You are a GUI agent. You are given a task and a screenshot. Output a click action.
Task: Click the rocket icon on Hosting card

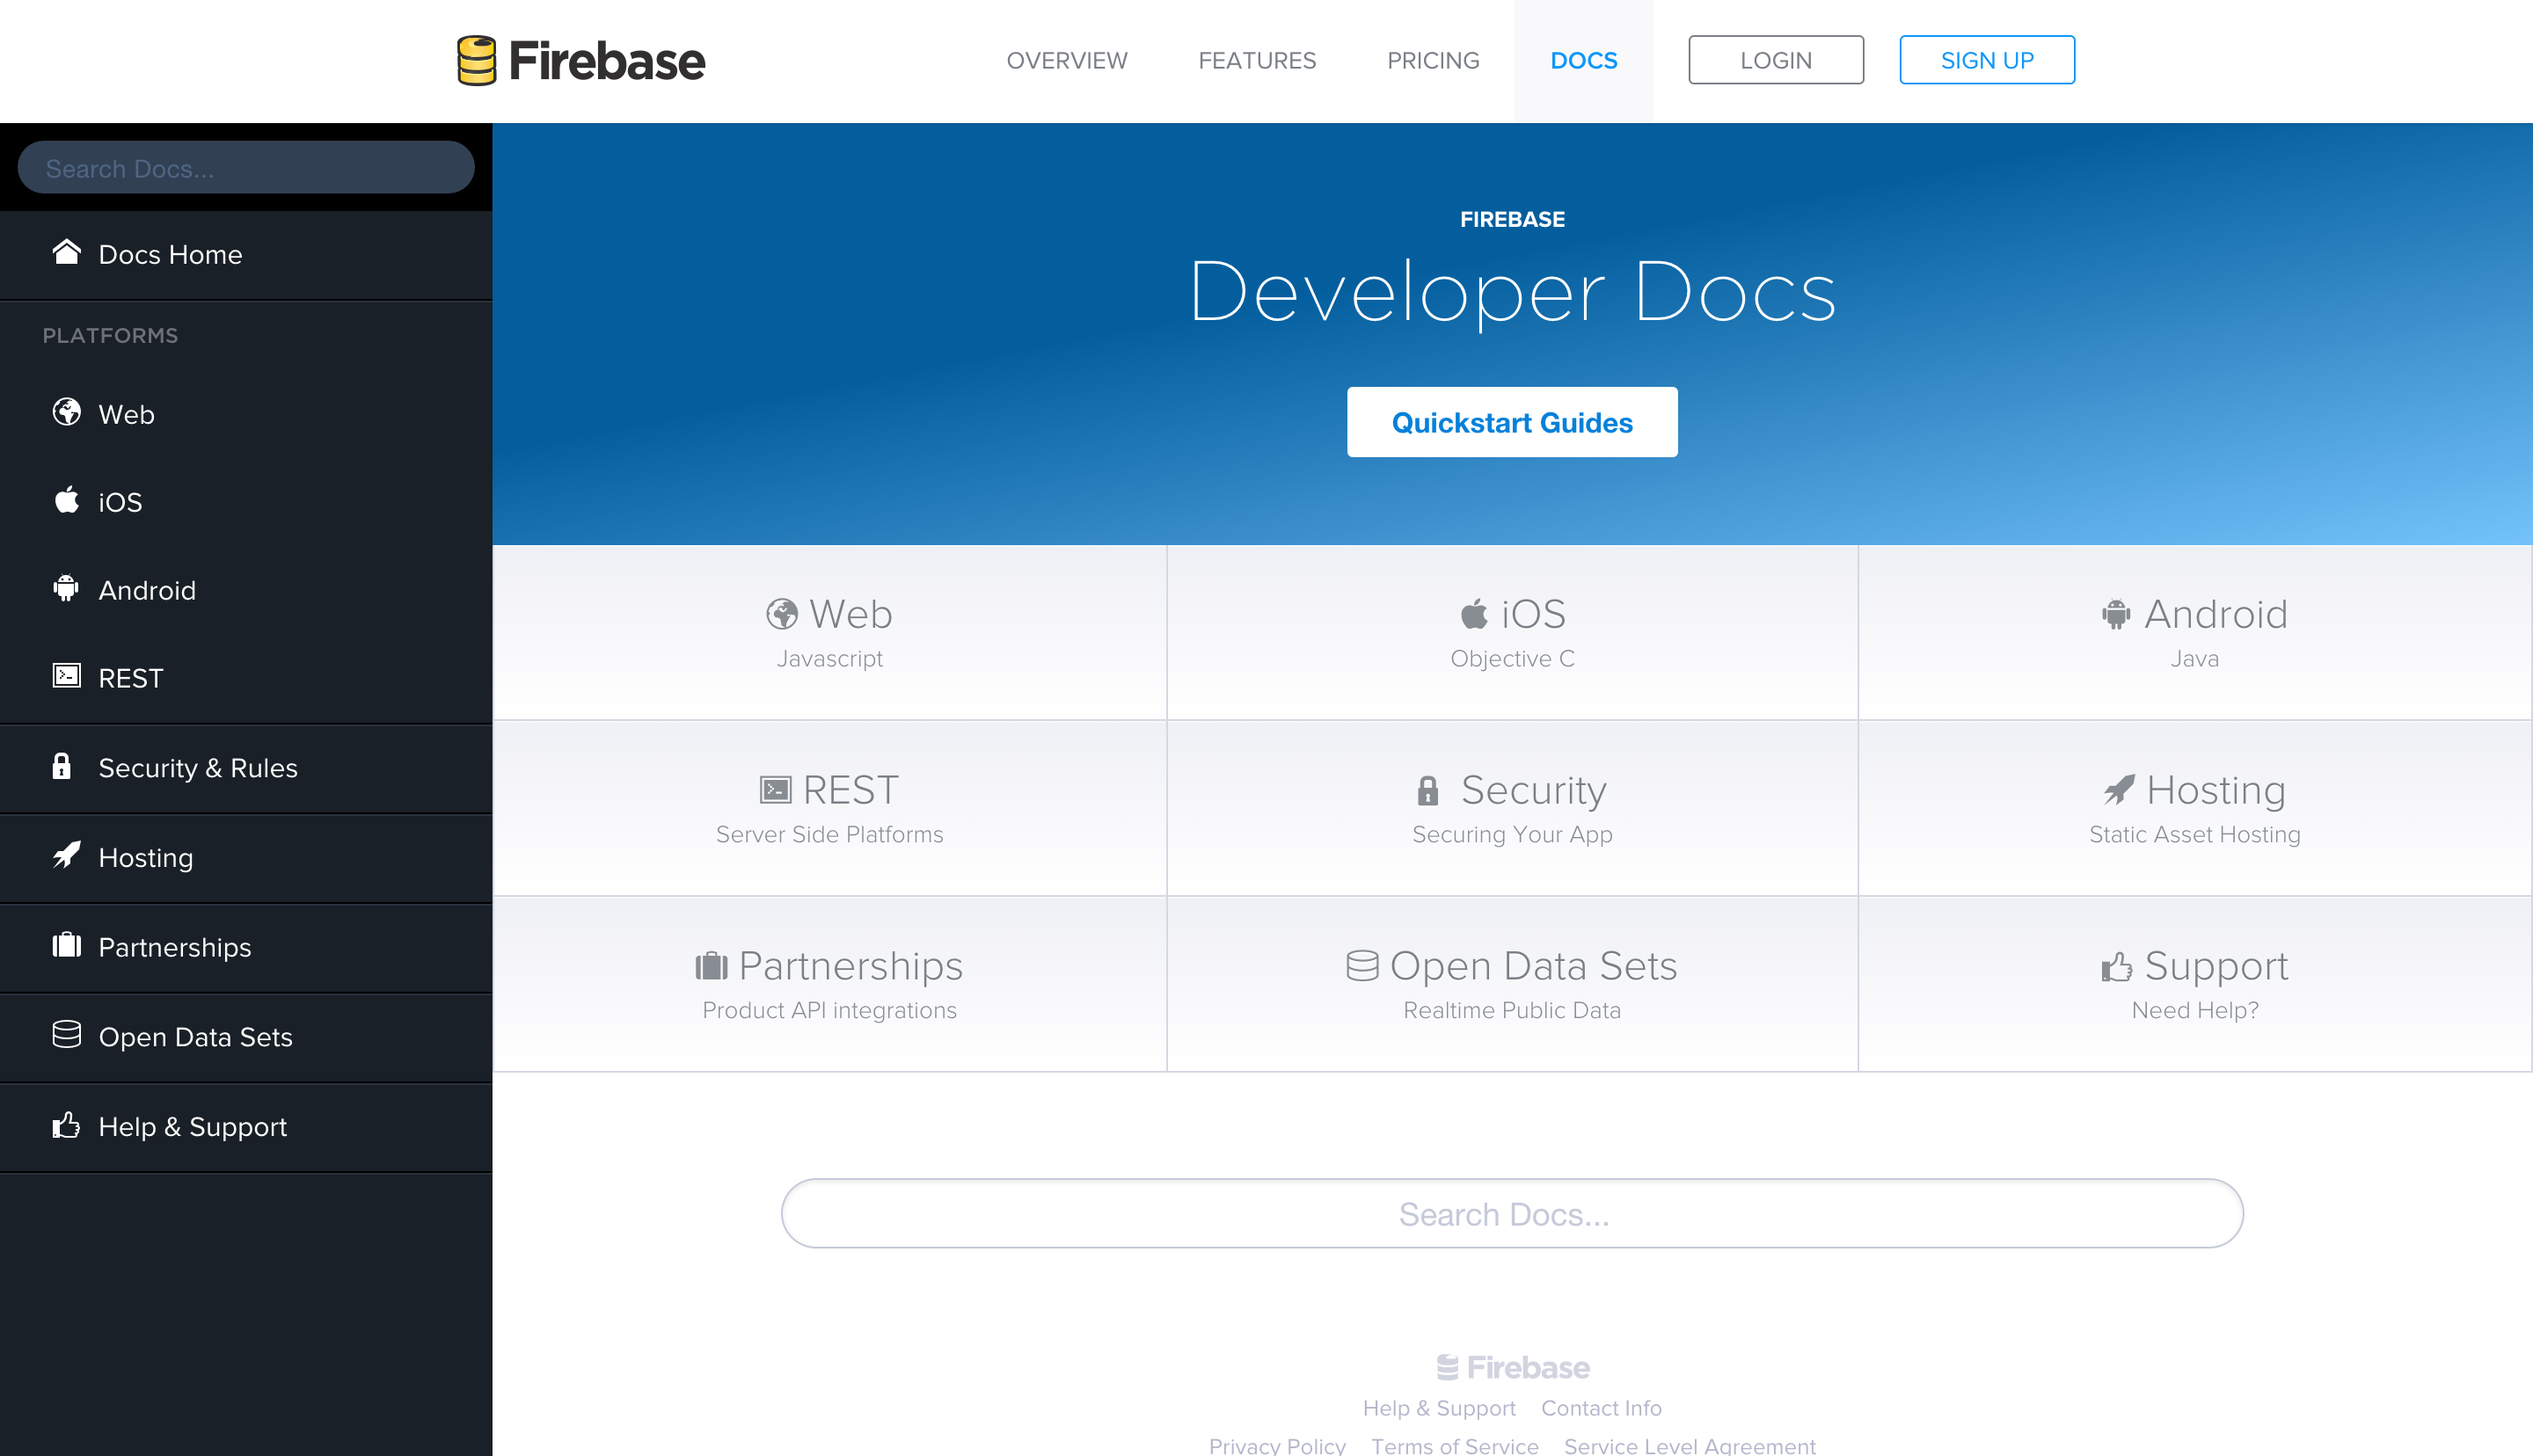pyautogui.click(x=2119, y=790)
